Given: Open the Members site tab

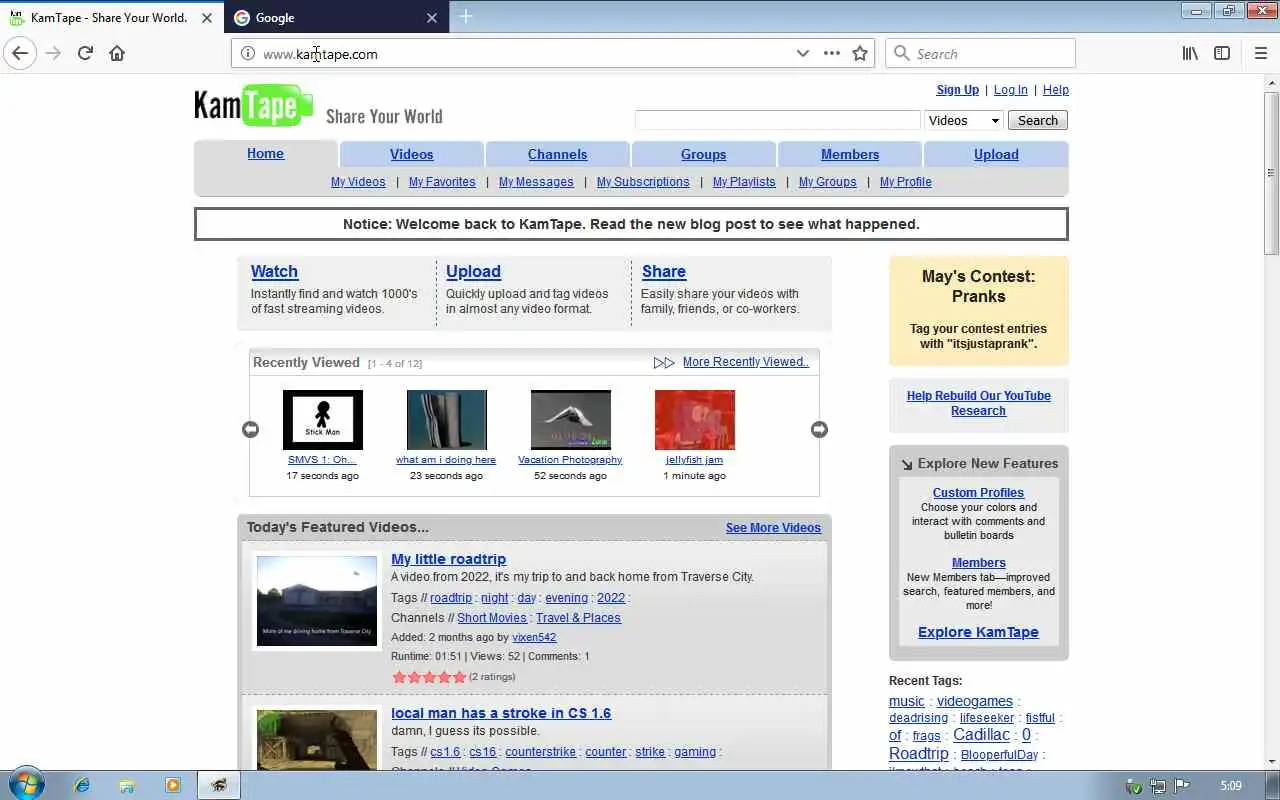Looking at the screenshot, I should pos(850,154).
